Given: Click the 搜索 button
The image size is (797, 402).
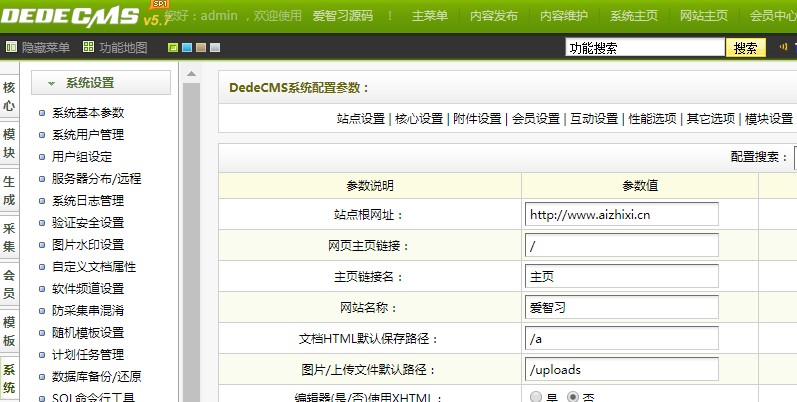Looking at the screenshot, I should (745, 48).
